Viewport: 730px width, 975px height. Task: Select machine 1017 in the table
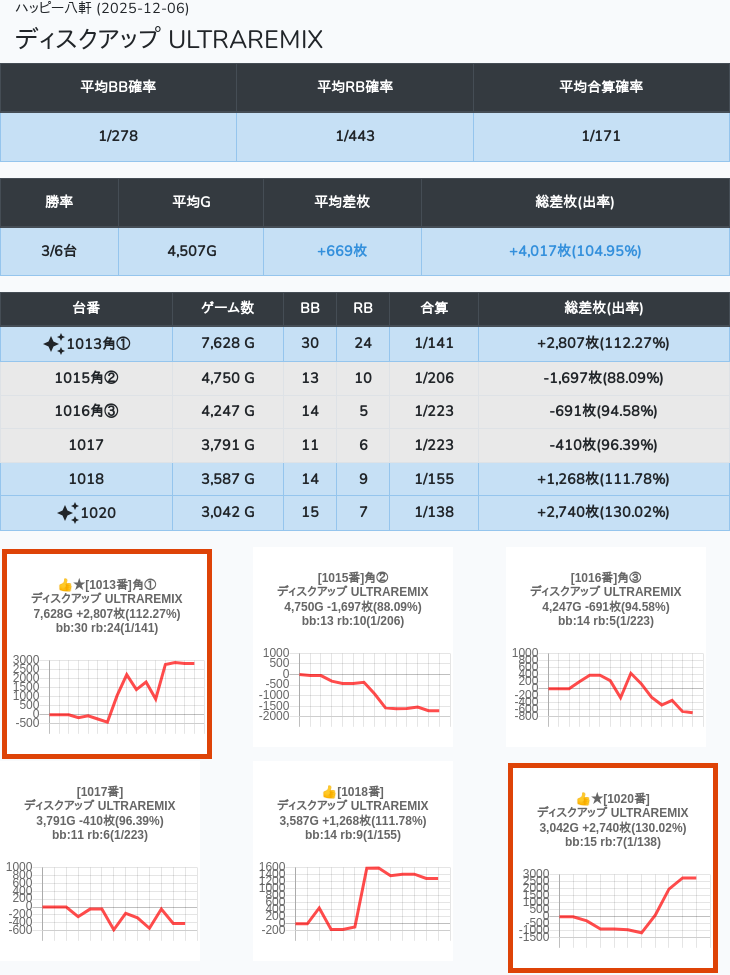(86, 445)
